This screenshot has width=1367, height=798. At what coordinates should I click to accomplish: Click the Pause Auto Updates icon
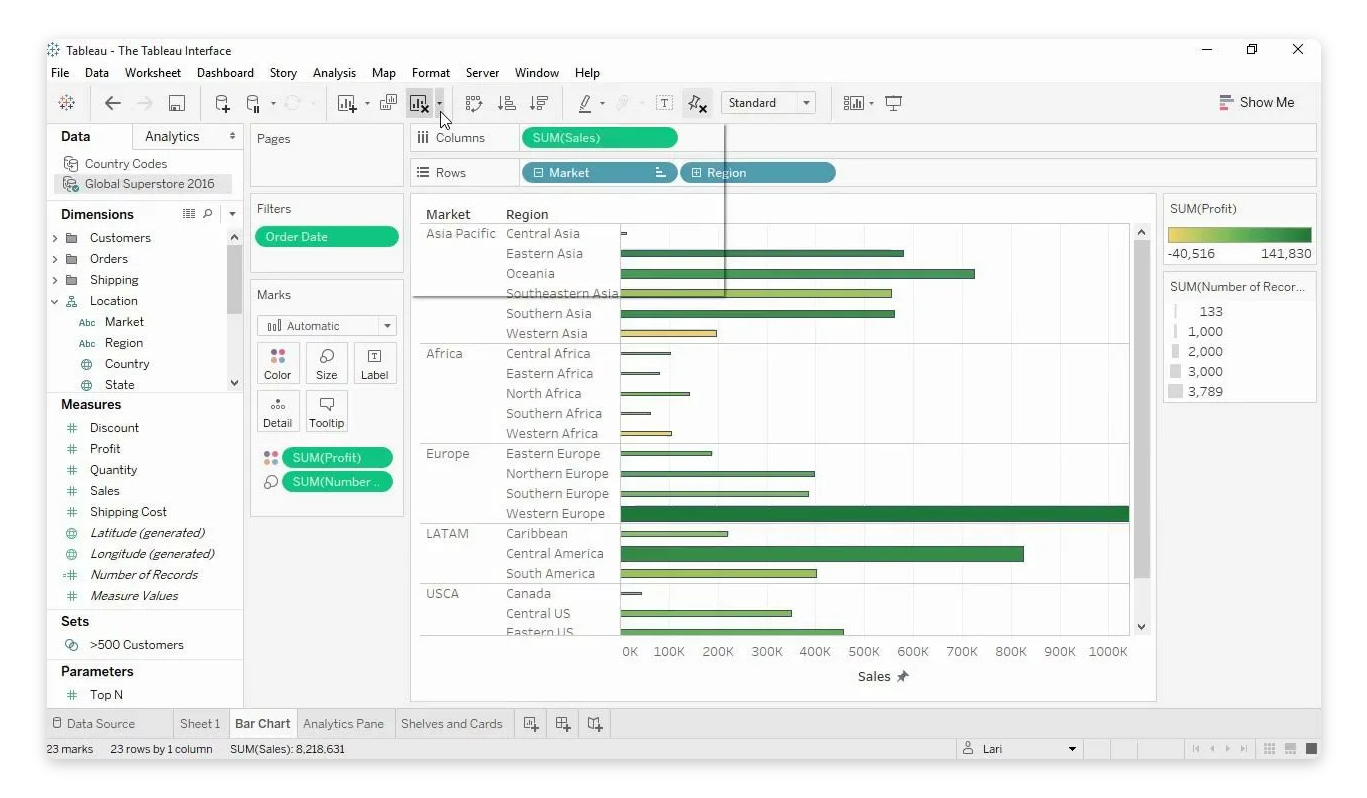253,103
